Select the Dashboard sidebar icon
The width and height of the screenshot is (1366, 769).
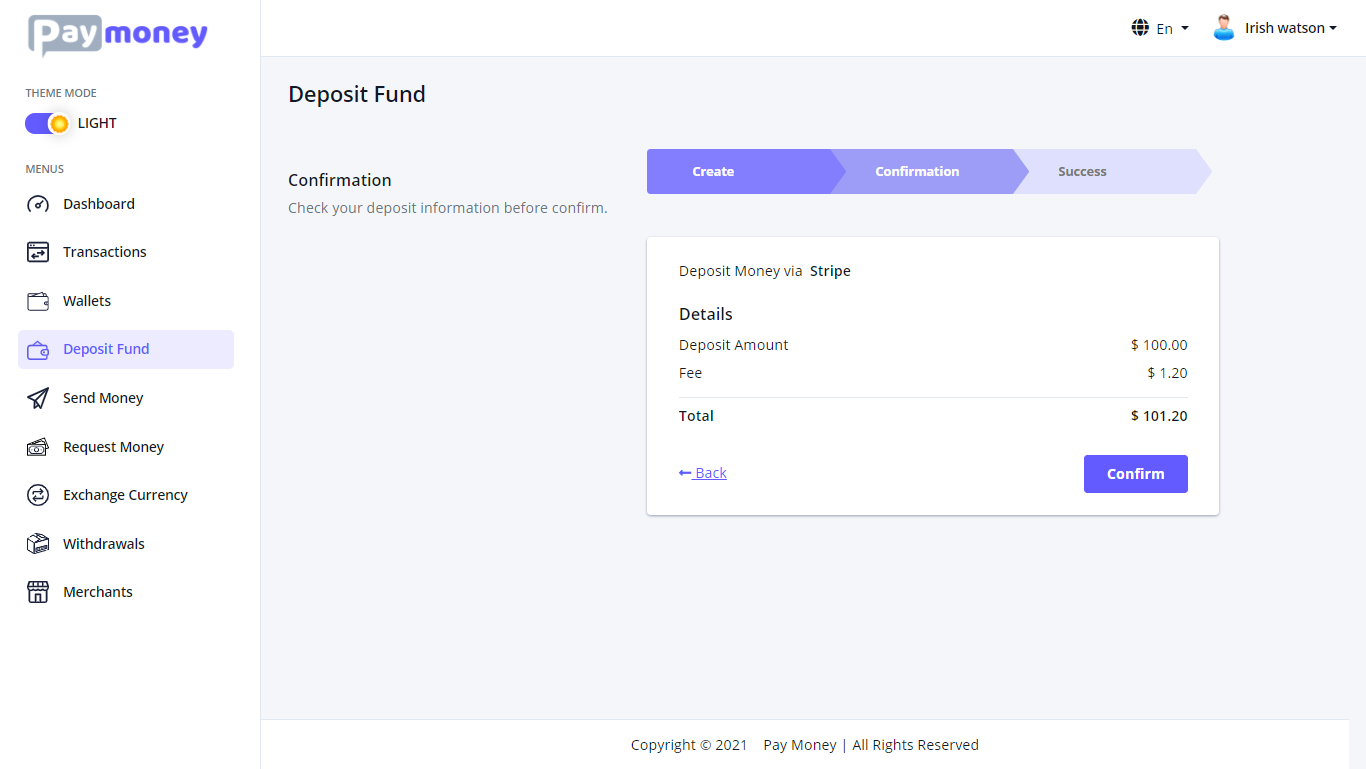pos(37,204)
